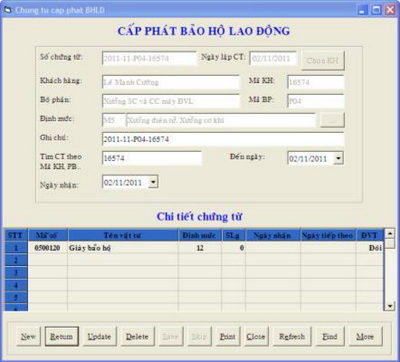400x362 pixels.
Task: Click the Mã số column header
Action: tap(48, 235)
